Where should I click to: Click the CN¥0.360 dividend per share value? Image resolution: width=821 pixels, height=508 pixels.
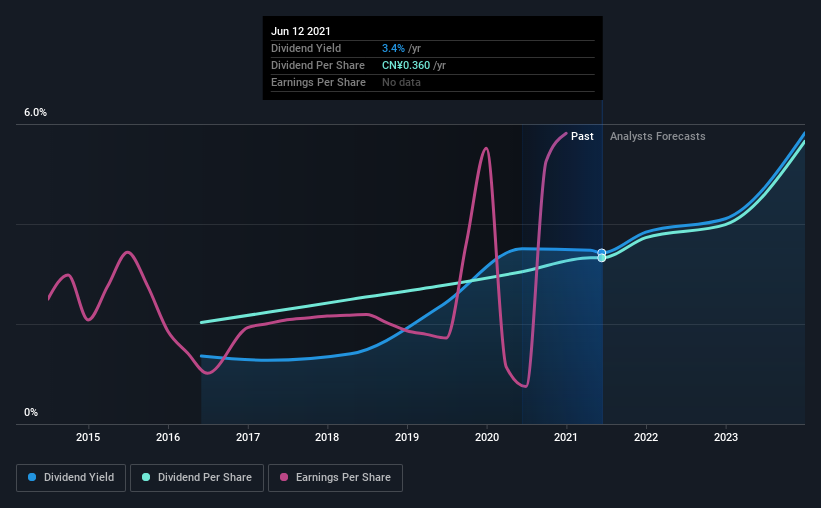coord(406,65)
